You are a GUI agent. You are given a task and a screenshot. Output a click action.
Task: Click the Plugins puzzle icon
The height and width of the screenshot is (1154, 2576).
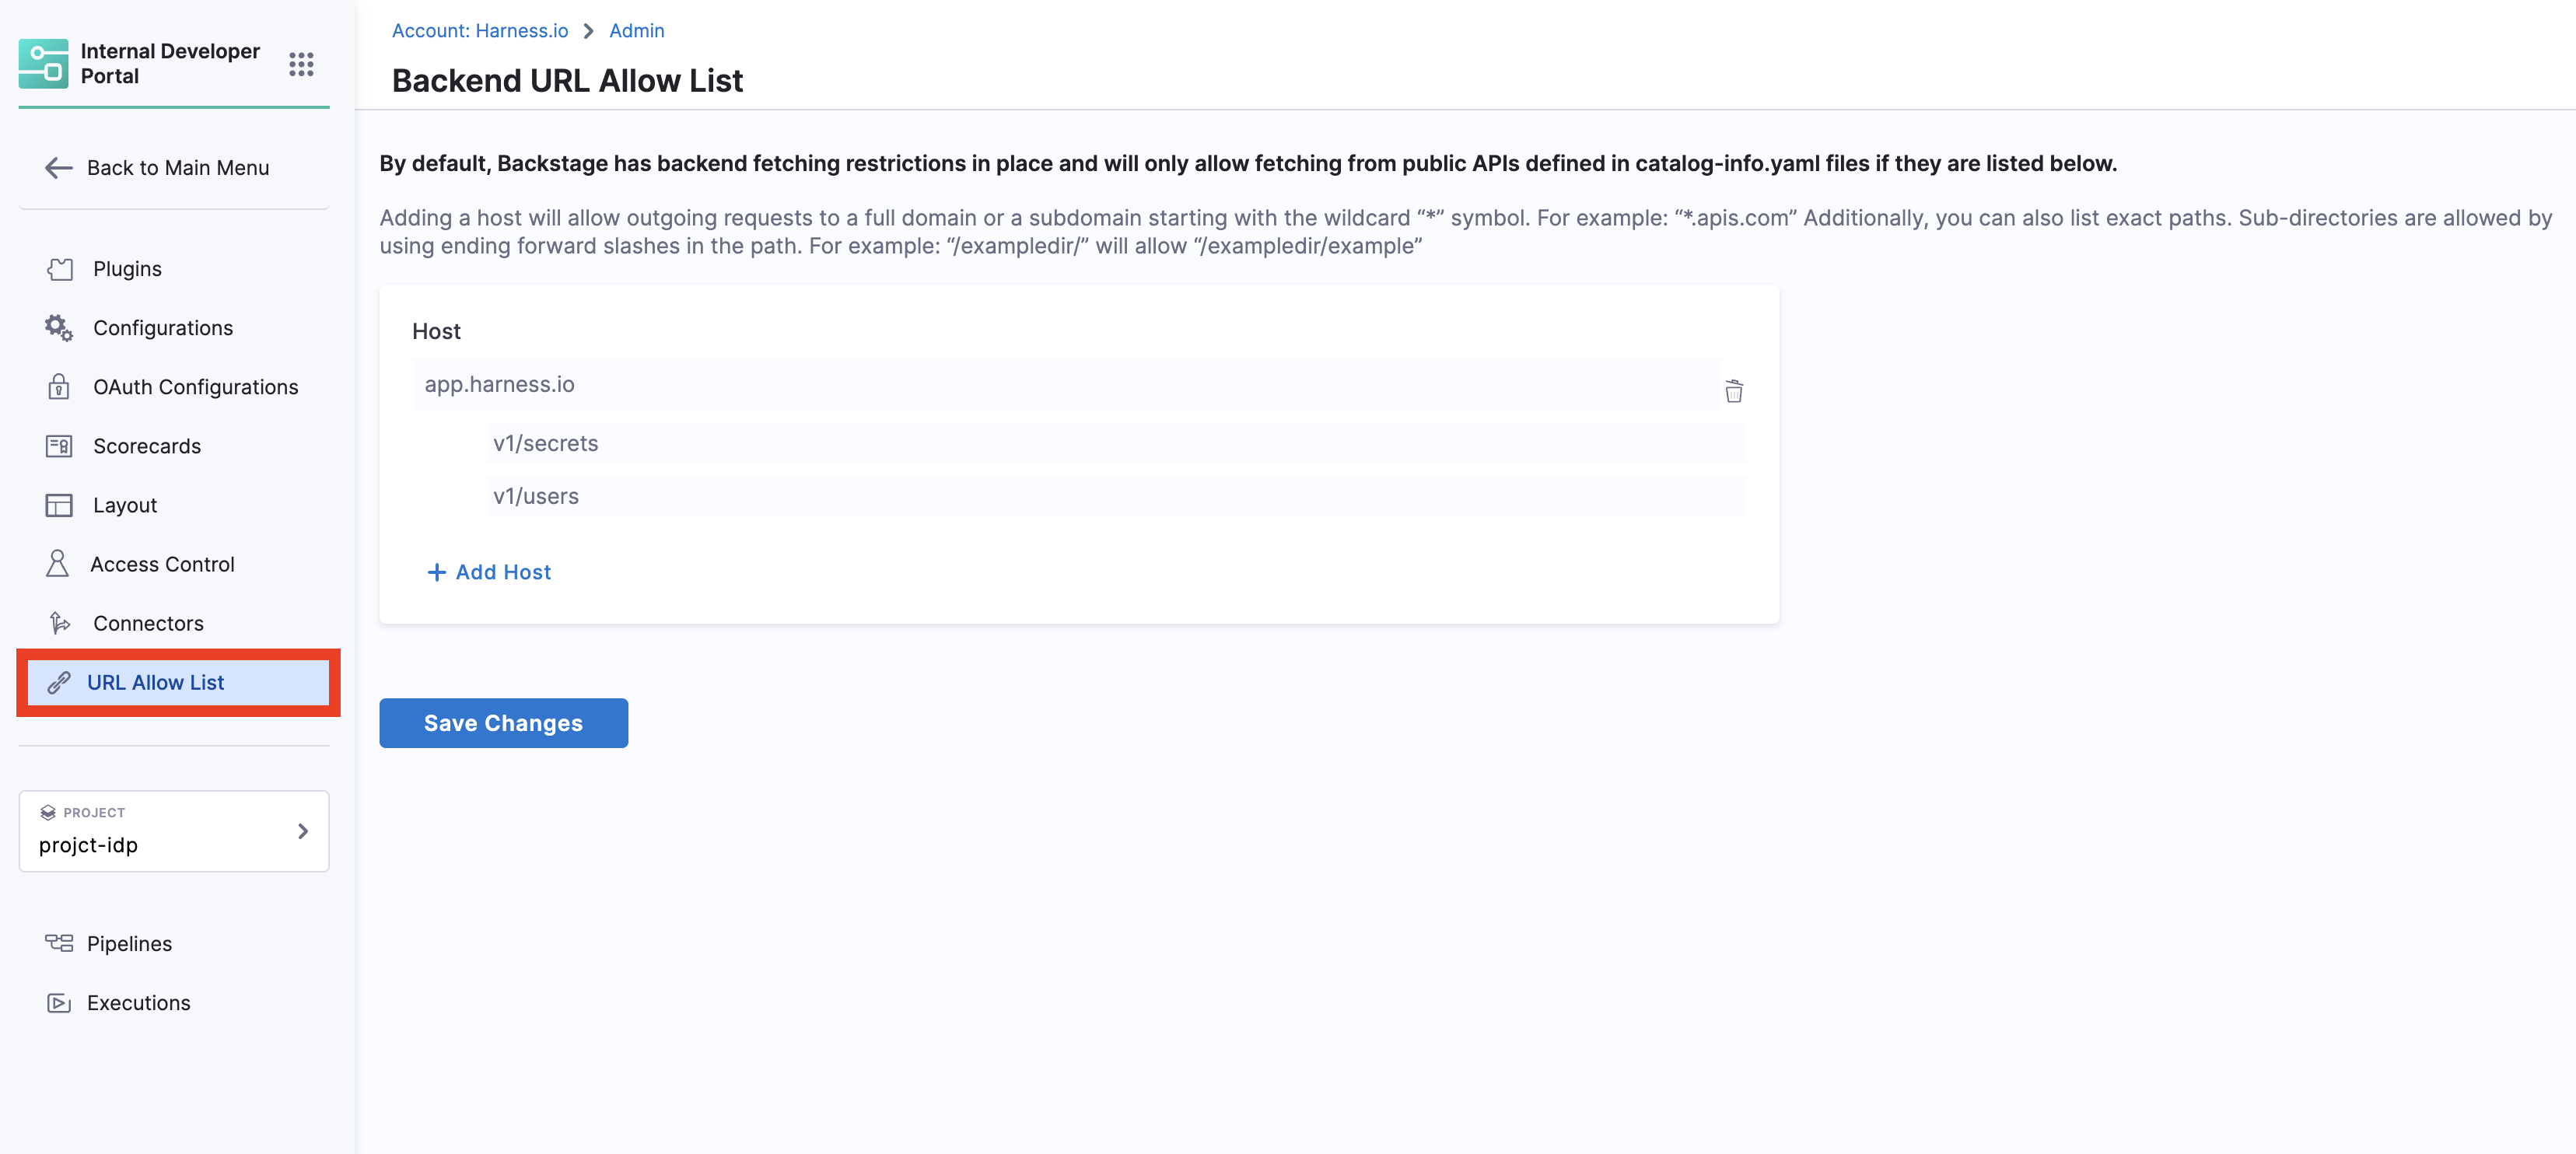pos(60,269)
